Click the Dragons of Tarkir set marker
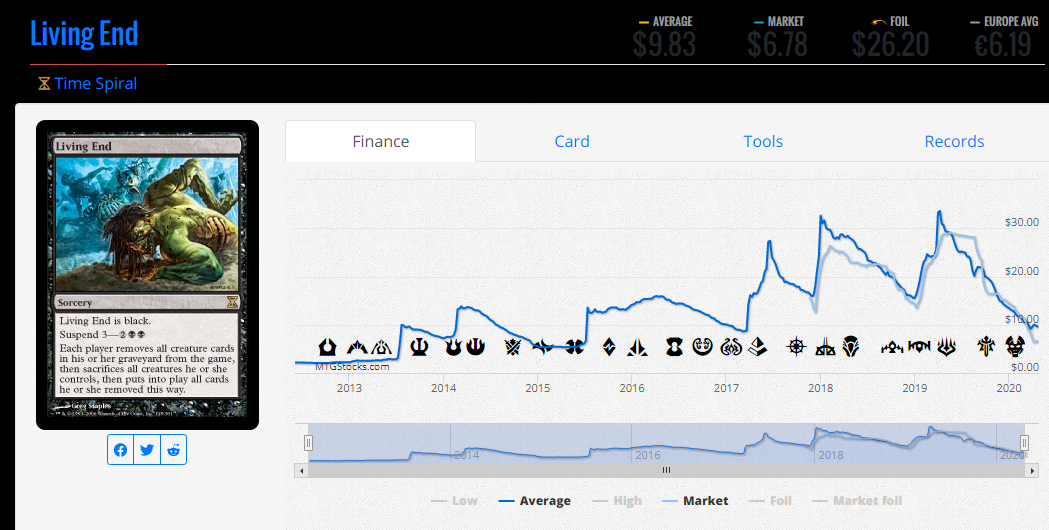This screenshot has width=1049, height=530. click(x=574, y=347)
